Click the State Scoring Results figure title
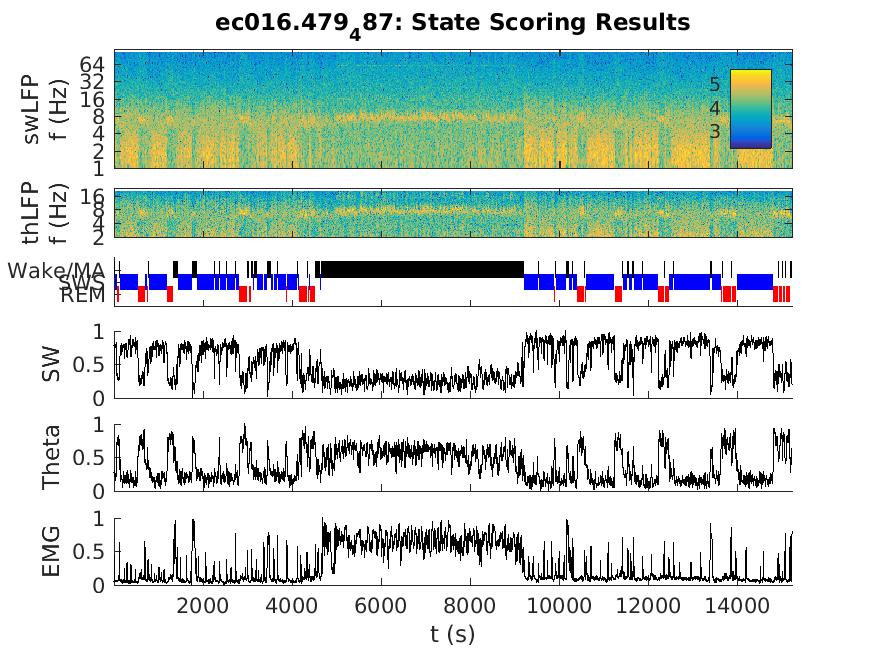875x656 pixels. click(453, 21)
